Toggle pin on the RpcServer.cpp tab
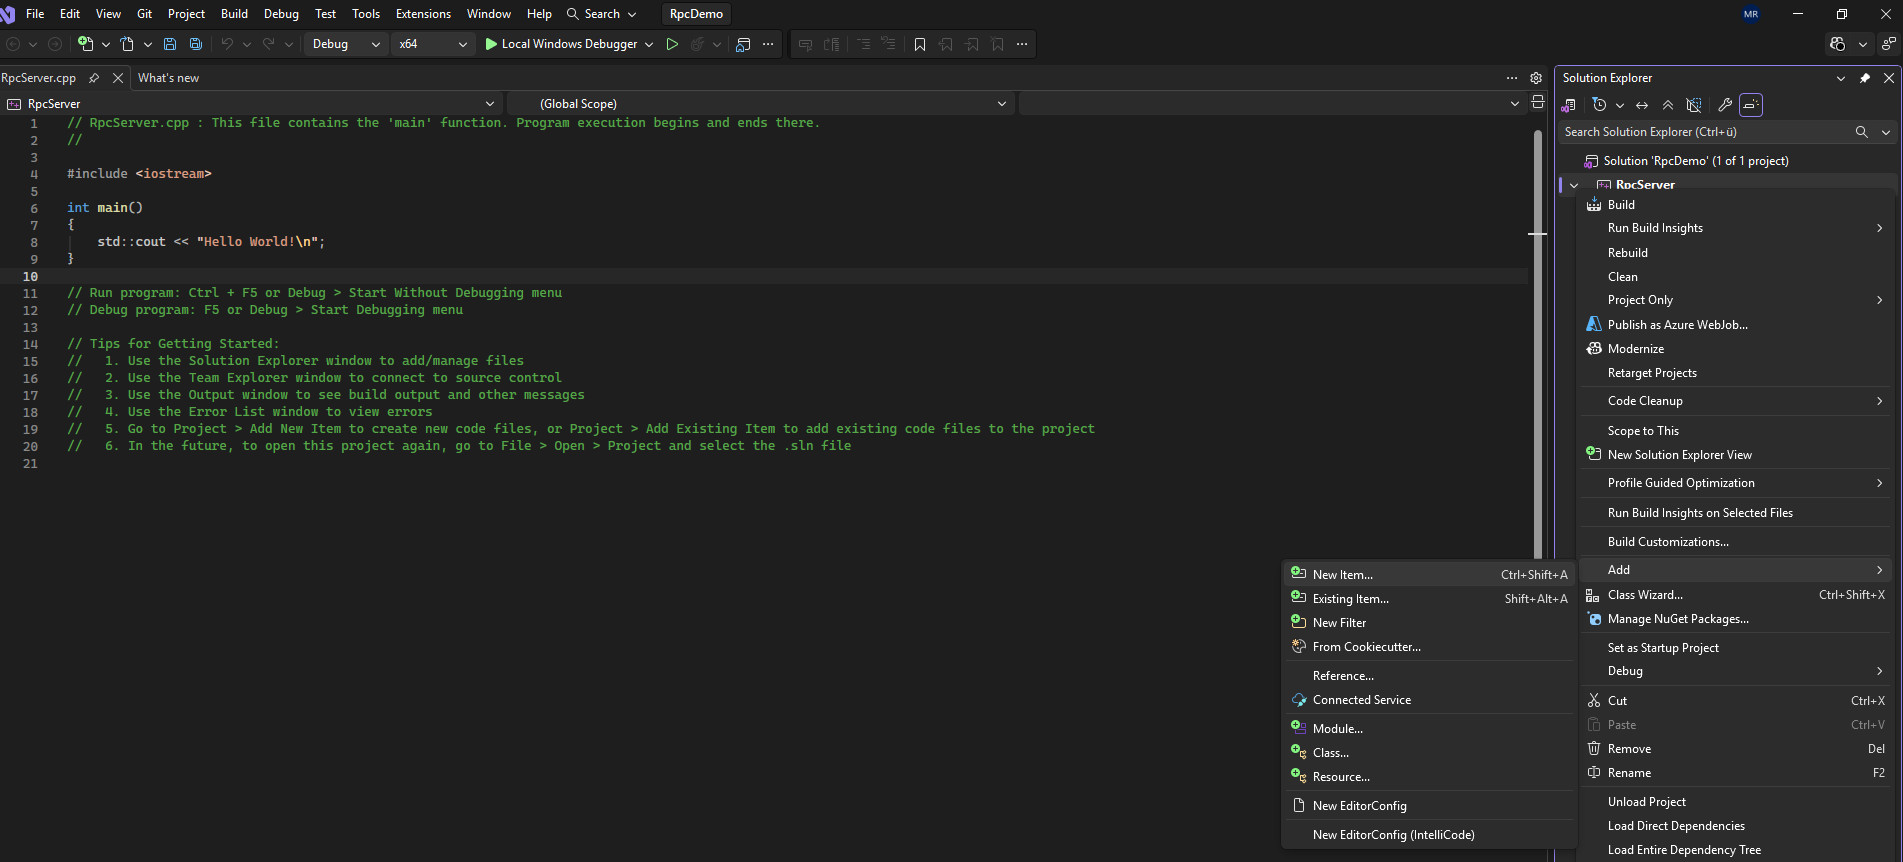 point(94,78)
